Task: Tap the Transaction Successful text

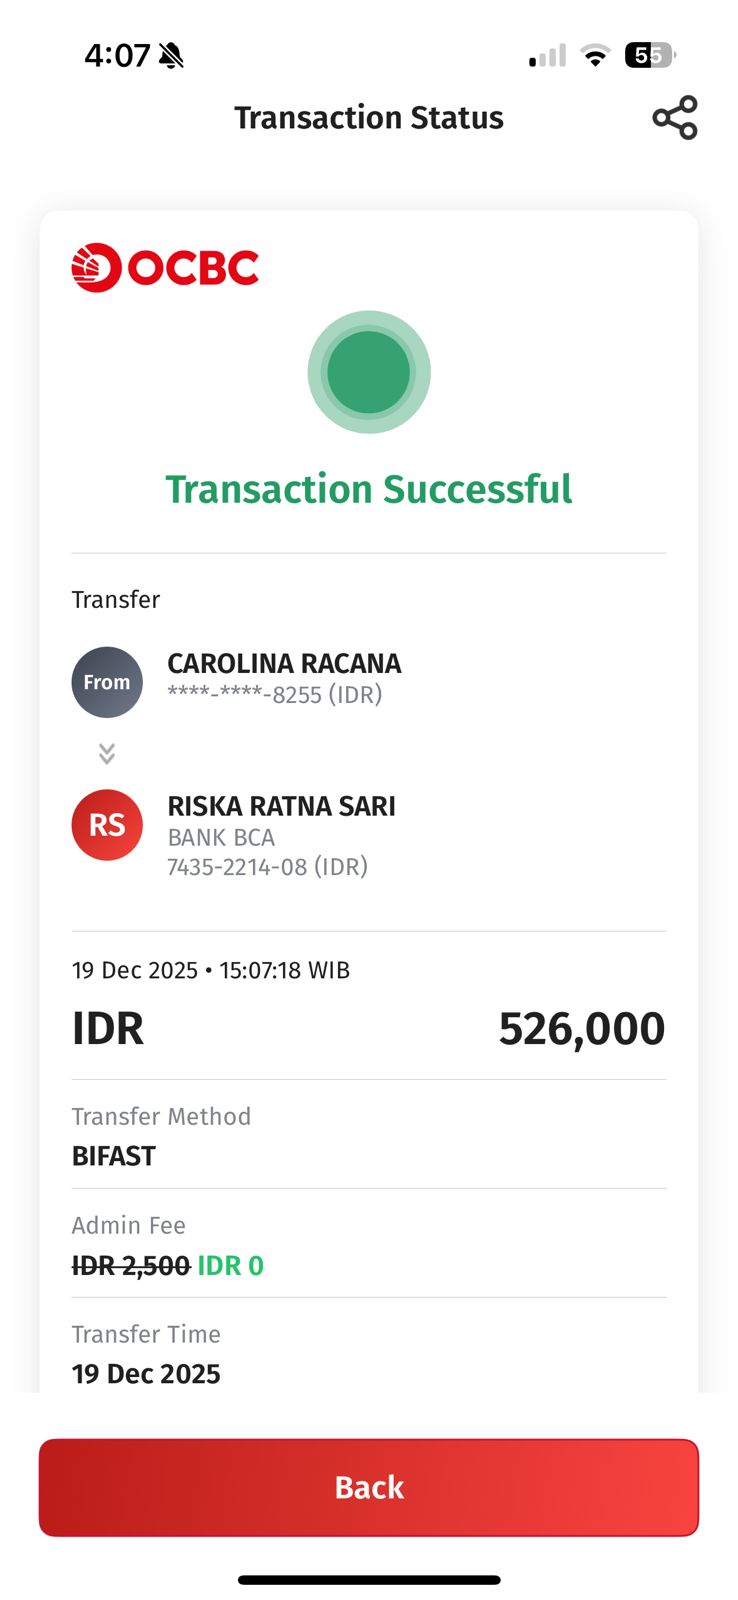Action: pyautogui.click(x=369, y=489)
